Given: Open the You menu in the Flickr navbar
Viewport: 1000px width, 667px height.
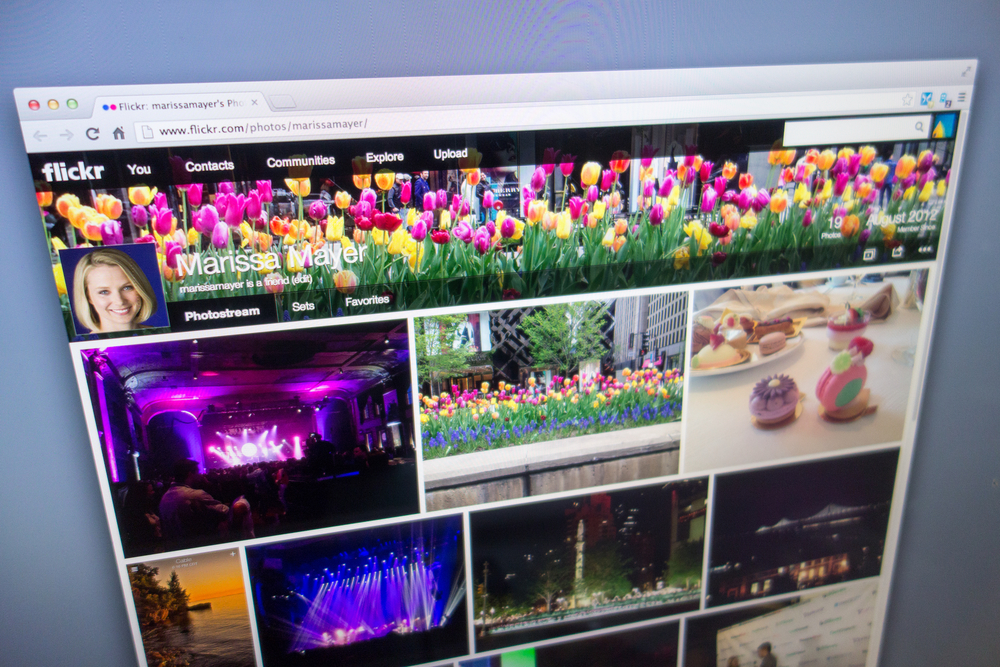Looking at the screenshot, I should coord(139,169).
